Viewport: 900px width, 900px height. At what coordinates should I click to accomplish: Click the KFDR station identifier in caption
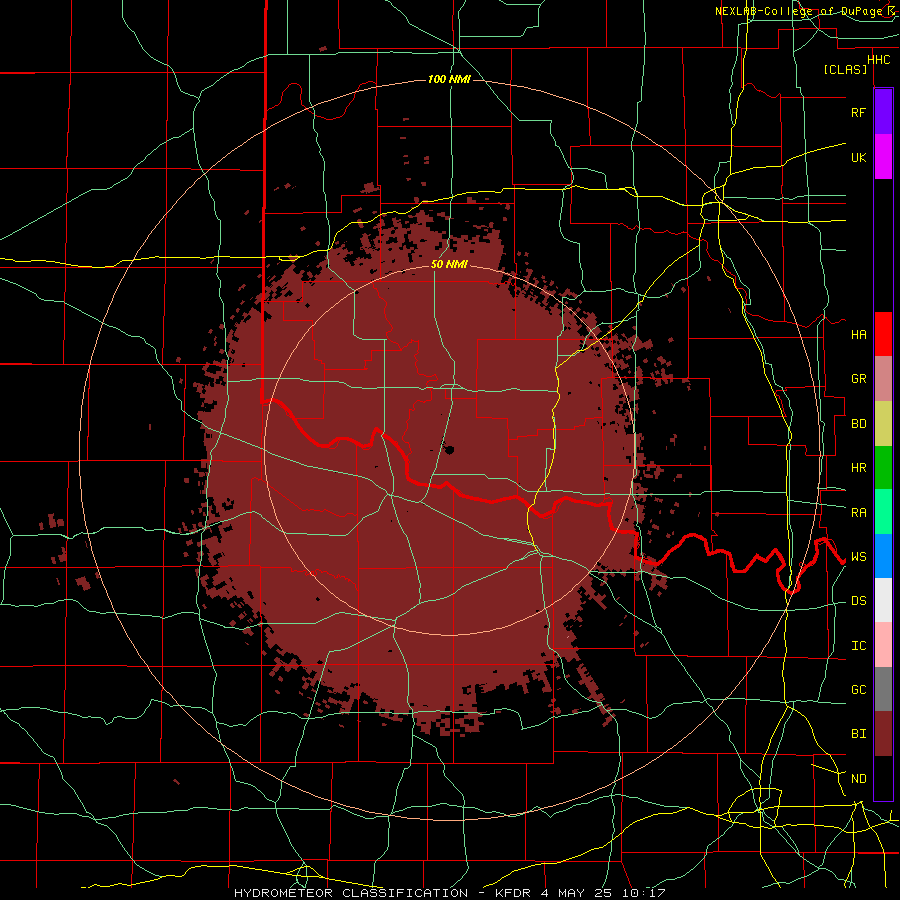[x=513, y=893]
